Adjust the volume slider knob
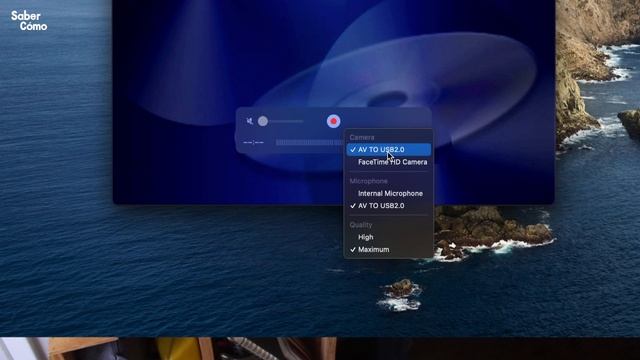The width and height of the screenshot is (640, 360). [x=263, y=121]
